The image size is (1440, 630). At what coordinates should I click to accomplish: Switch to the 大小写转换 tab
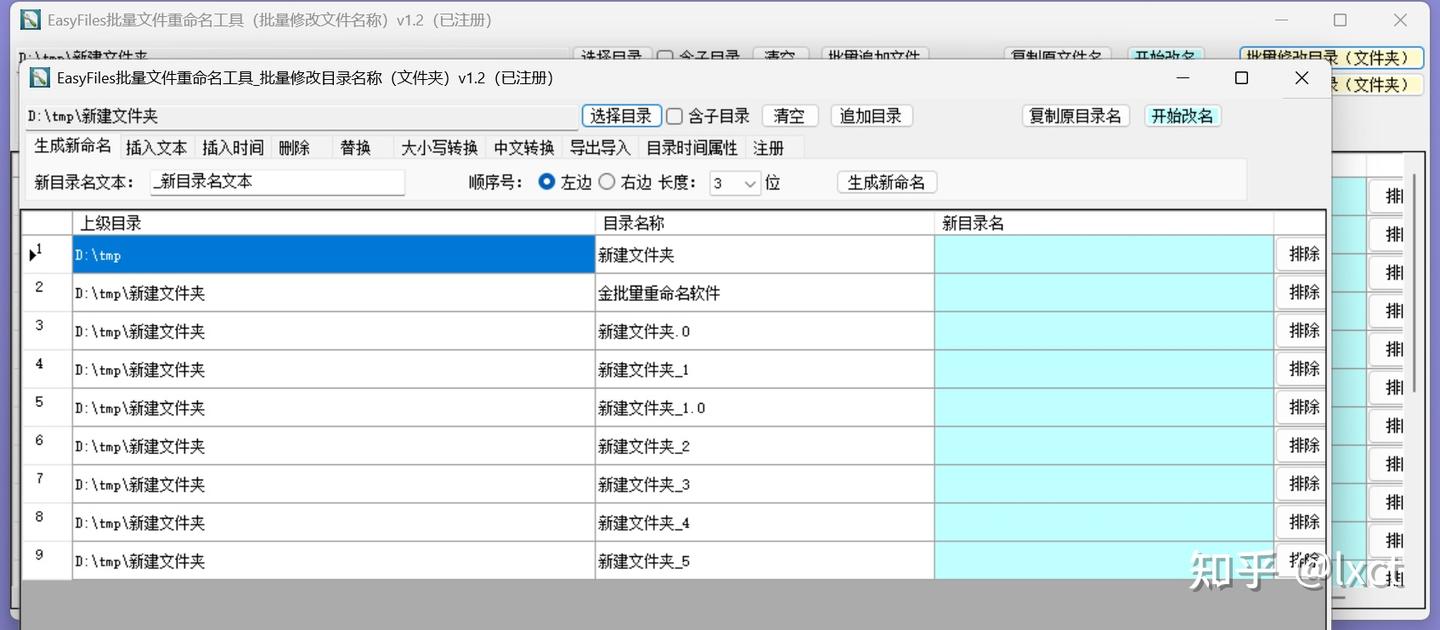[x=438, y=147]
